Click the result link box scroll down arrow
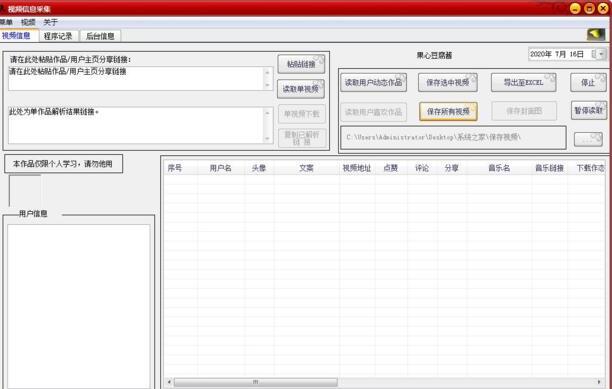Viewport: 612px width, 389px height. [x=268, y=138]
